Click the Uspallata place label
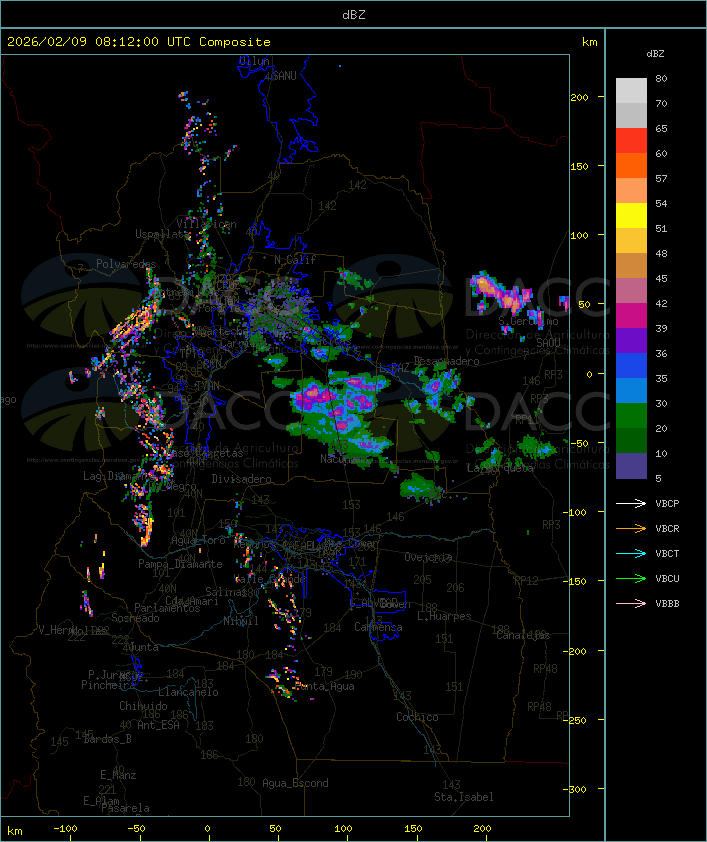Image resolution: width=707 pixels, height=842 pixels. click(162, 234)
